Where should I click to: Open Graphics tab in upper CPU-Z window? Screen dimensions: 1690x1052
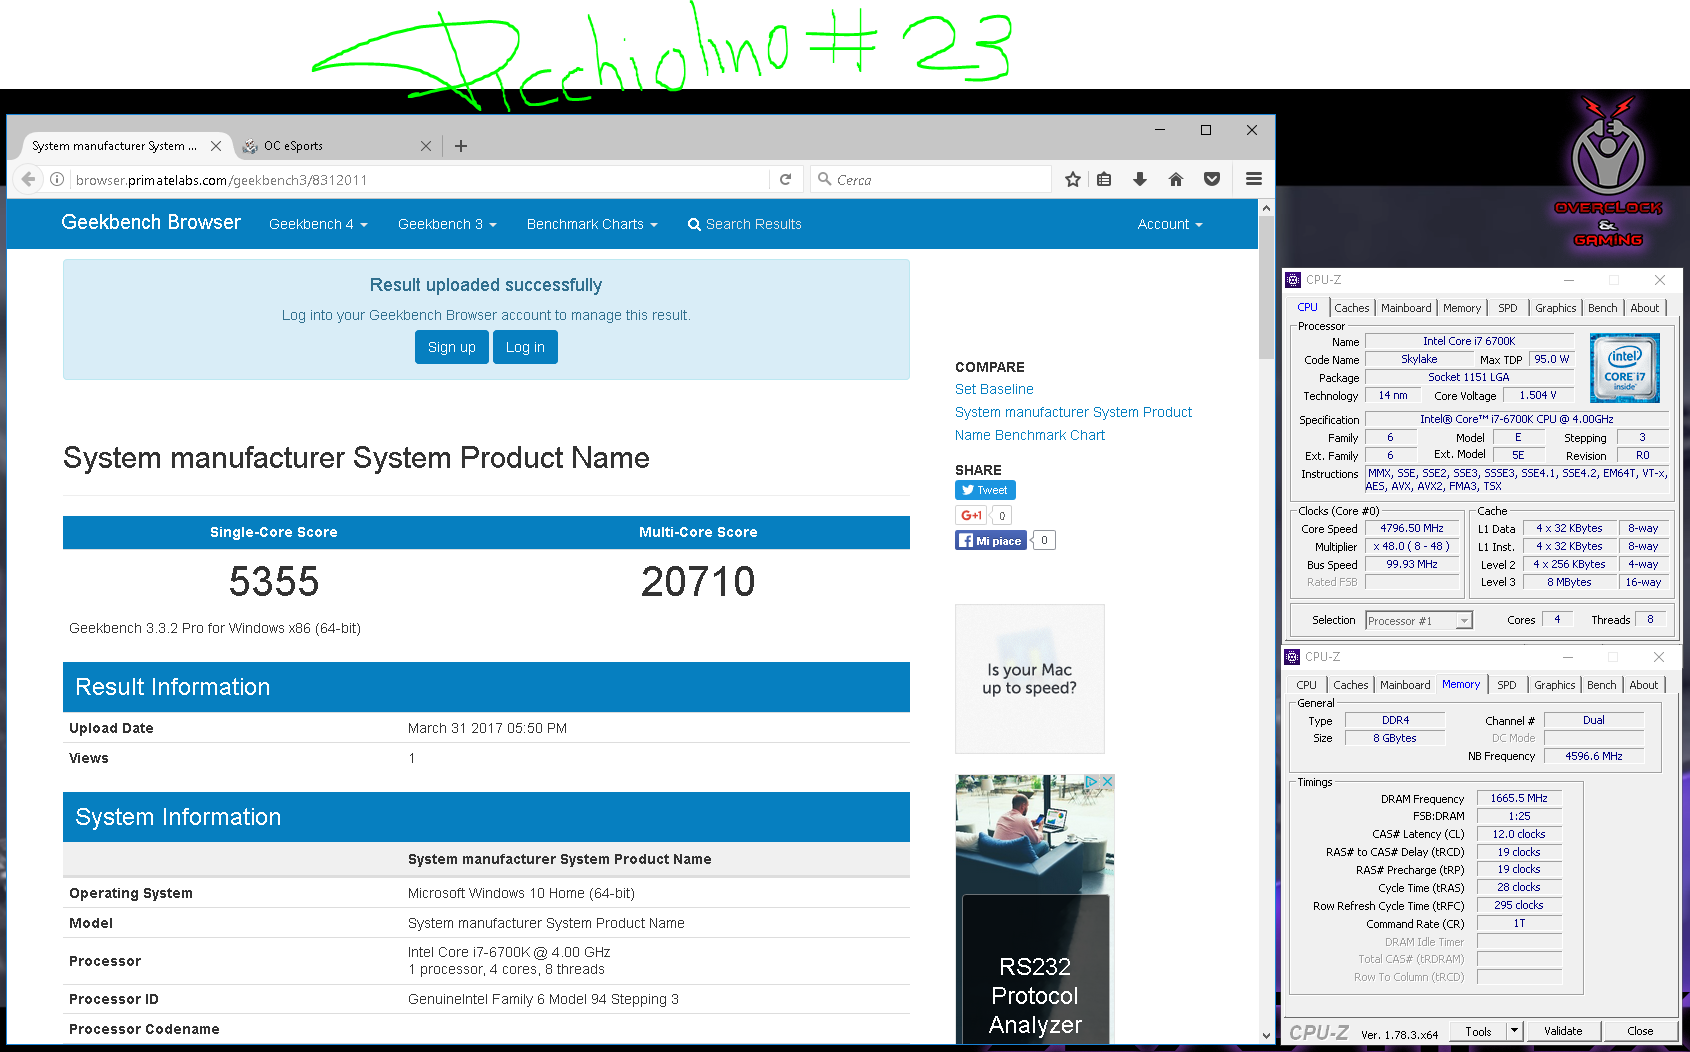(x=1555, y=308)
